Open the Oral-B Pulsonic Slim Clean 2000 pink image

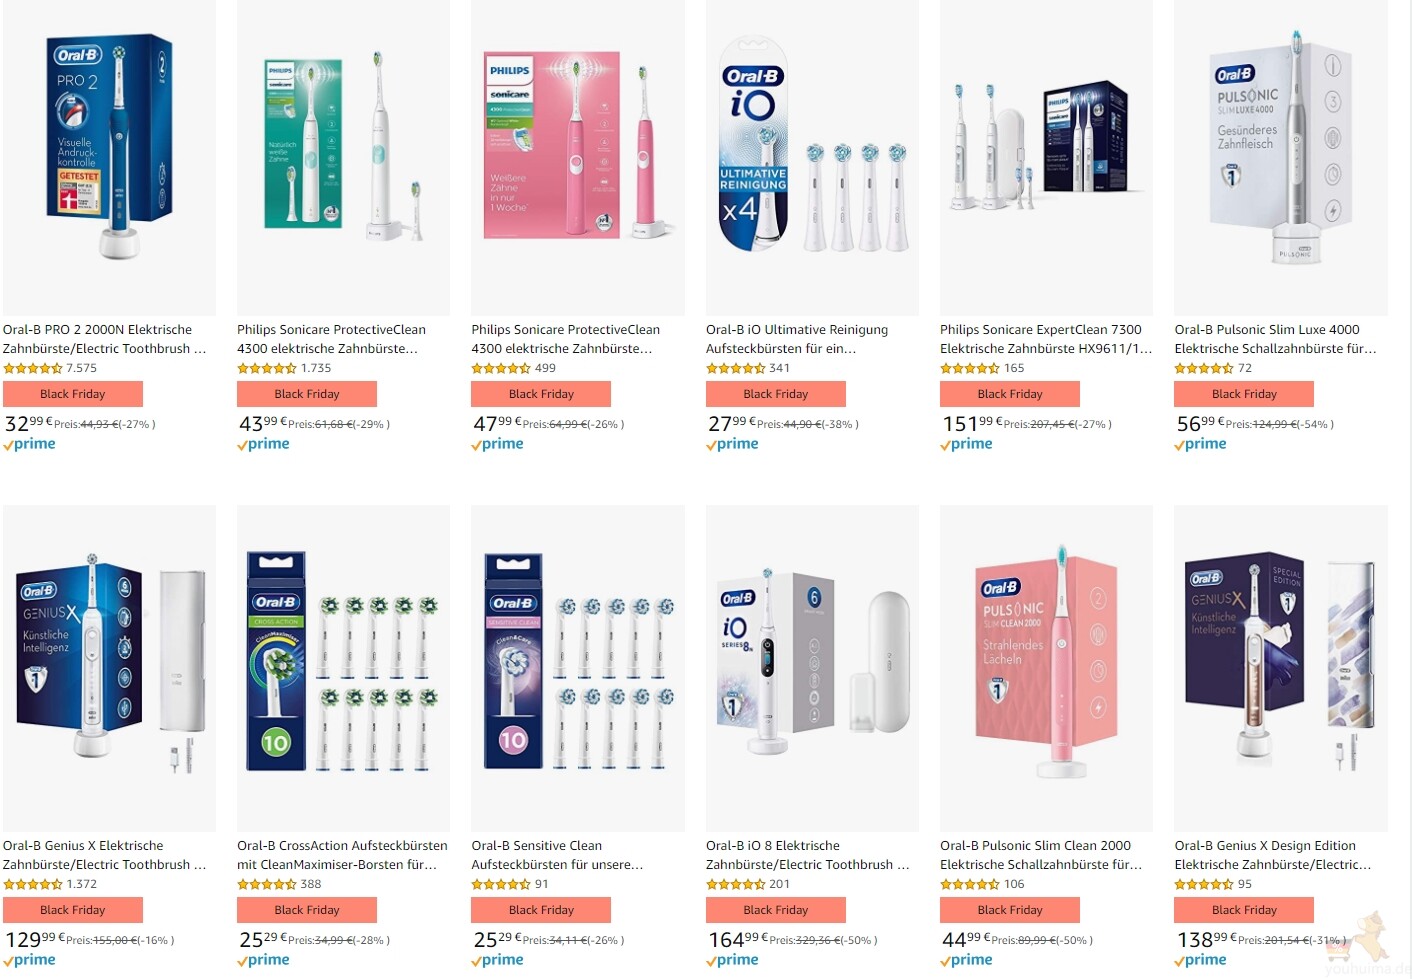1046,668
